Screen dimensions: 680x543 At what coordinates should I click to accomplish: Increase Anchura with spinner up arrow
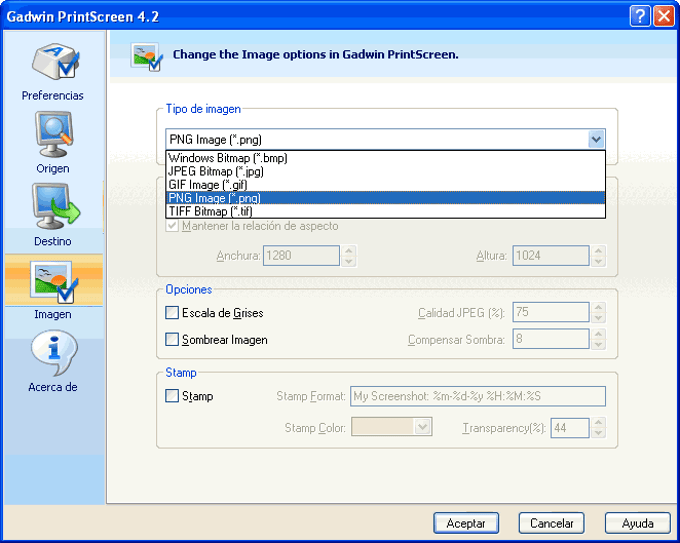(x=349, y=251)
